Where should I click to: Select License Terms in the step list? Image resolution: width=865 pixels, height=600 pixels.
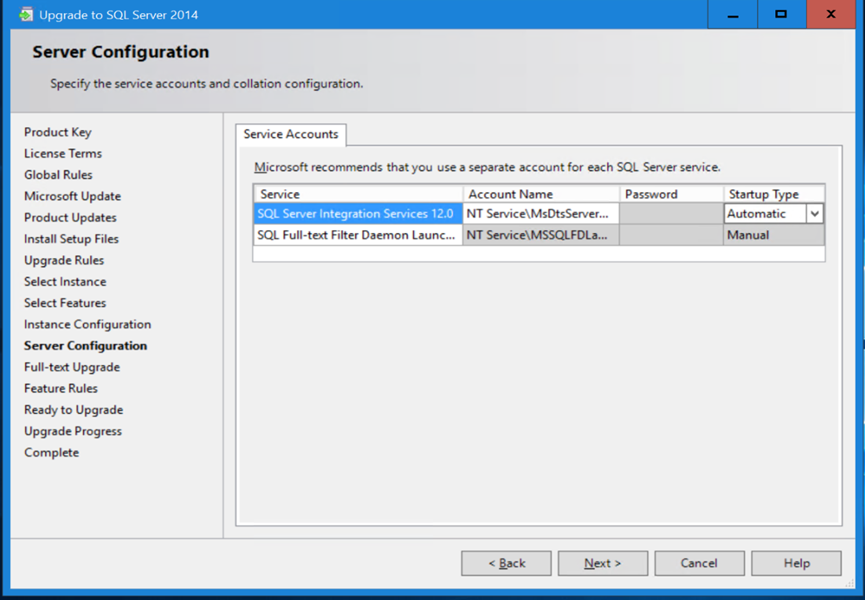(x=63, y=153)
